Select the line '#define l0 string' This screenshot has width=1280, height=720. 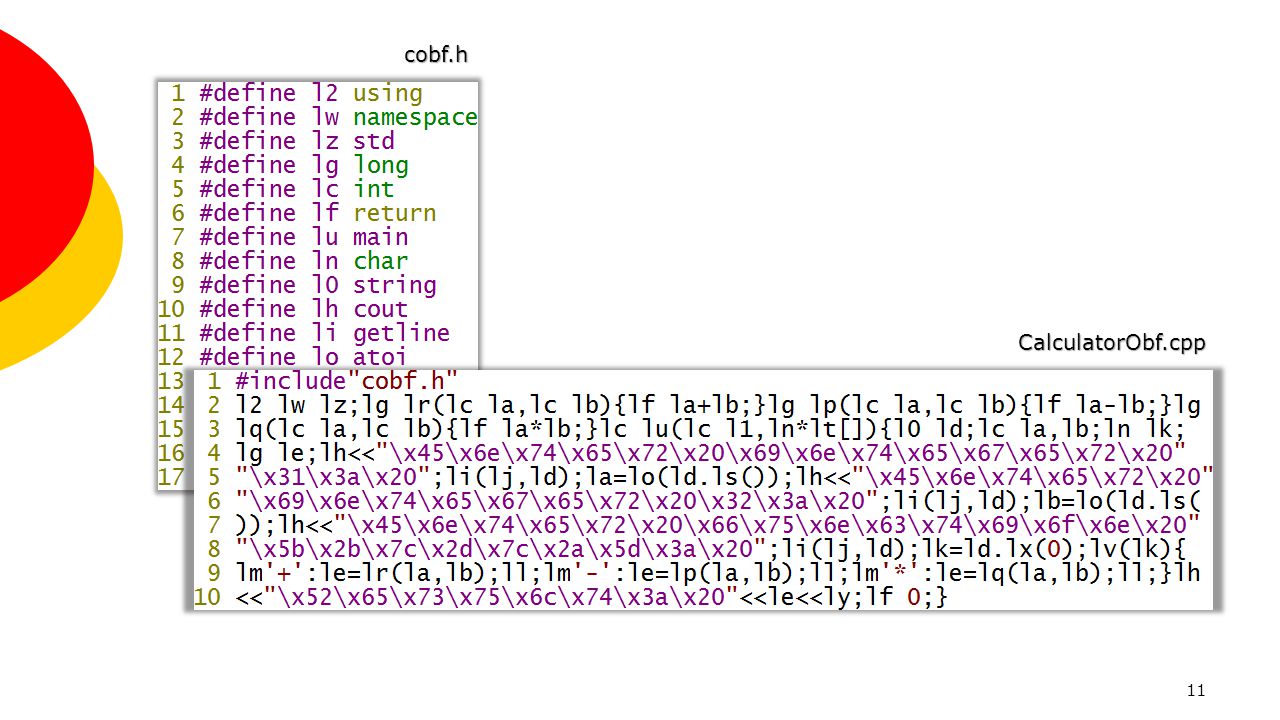(x=318, y=285)
